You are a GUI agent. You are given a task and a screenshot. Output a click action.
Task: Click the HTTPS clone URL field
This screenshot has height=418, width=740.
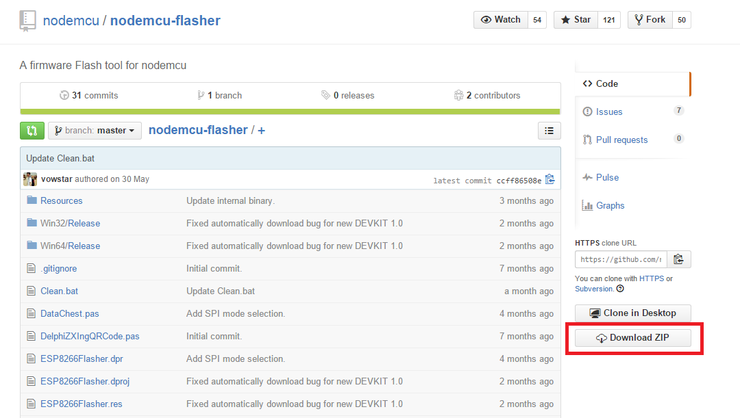(621, 259)
